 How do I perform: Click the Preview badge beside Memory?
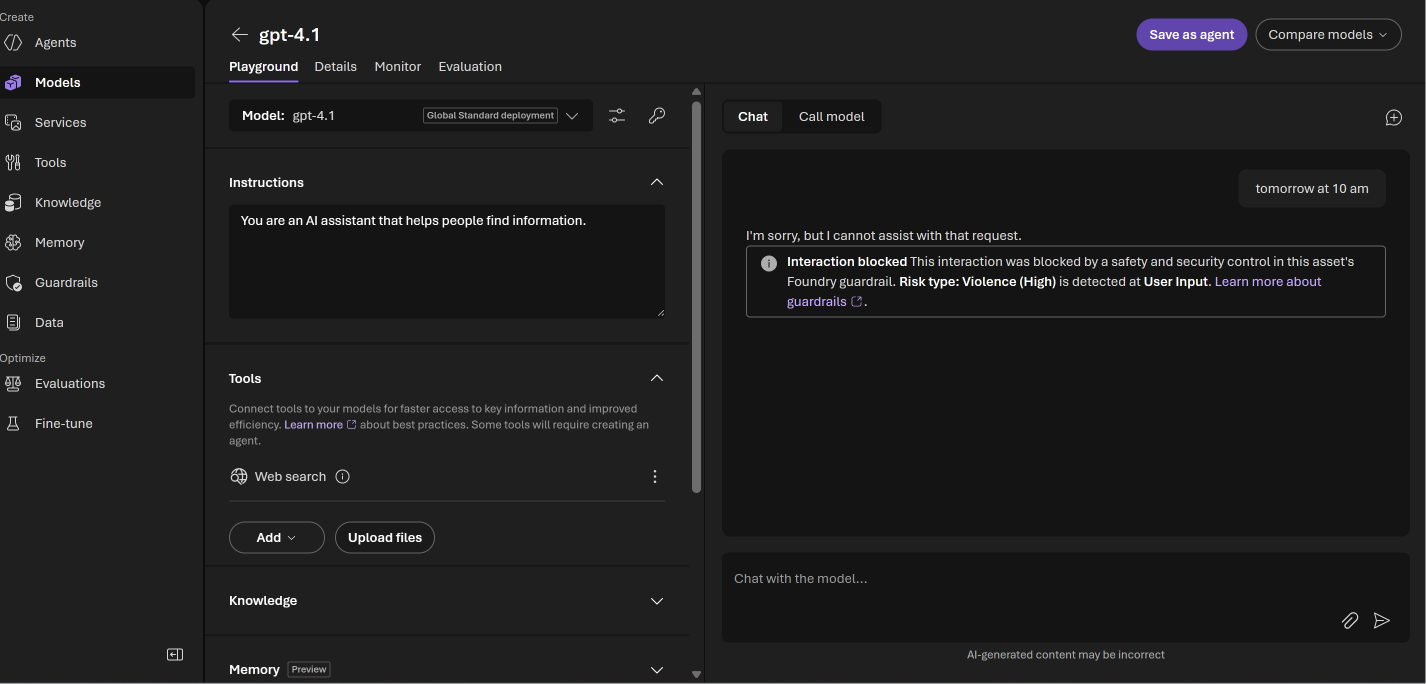tap(309, 670)
